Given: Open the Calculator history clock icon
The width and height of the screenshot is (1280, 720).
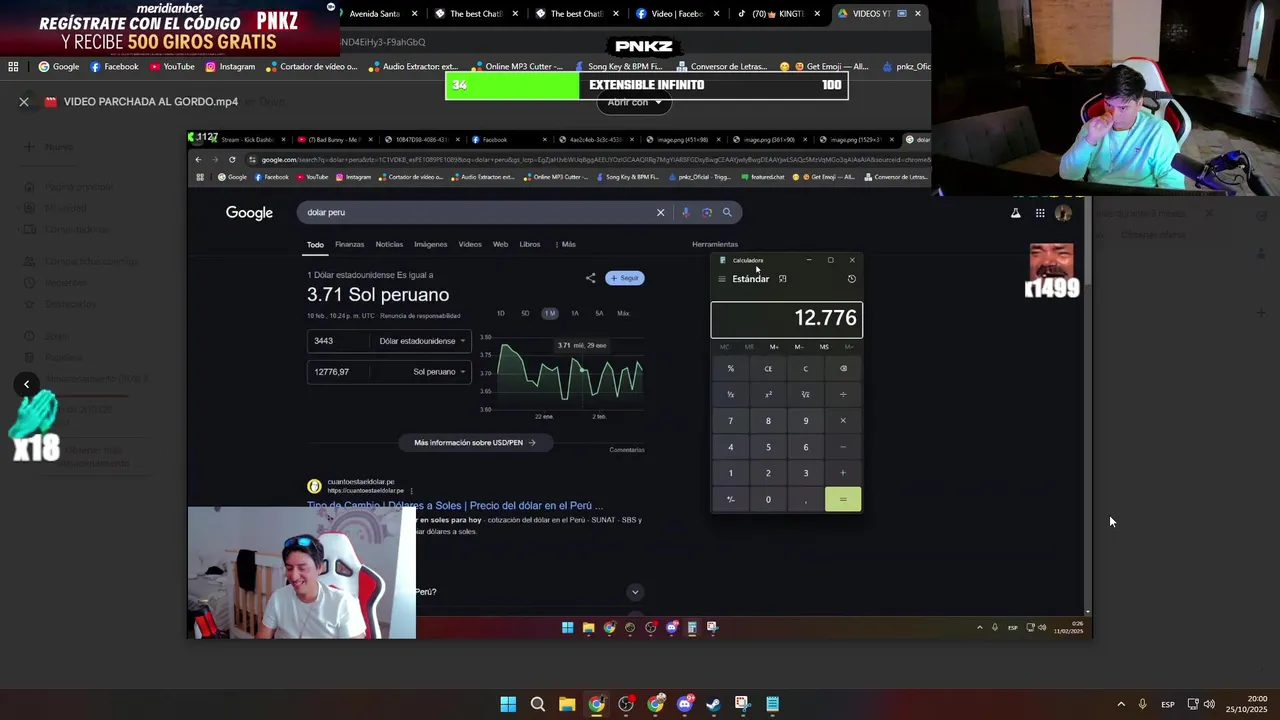Looking at the screenshot, I should [852, 279].
